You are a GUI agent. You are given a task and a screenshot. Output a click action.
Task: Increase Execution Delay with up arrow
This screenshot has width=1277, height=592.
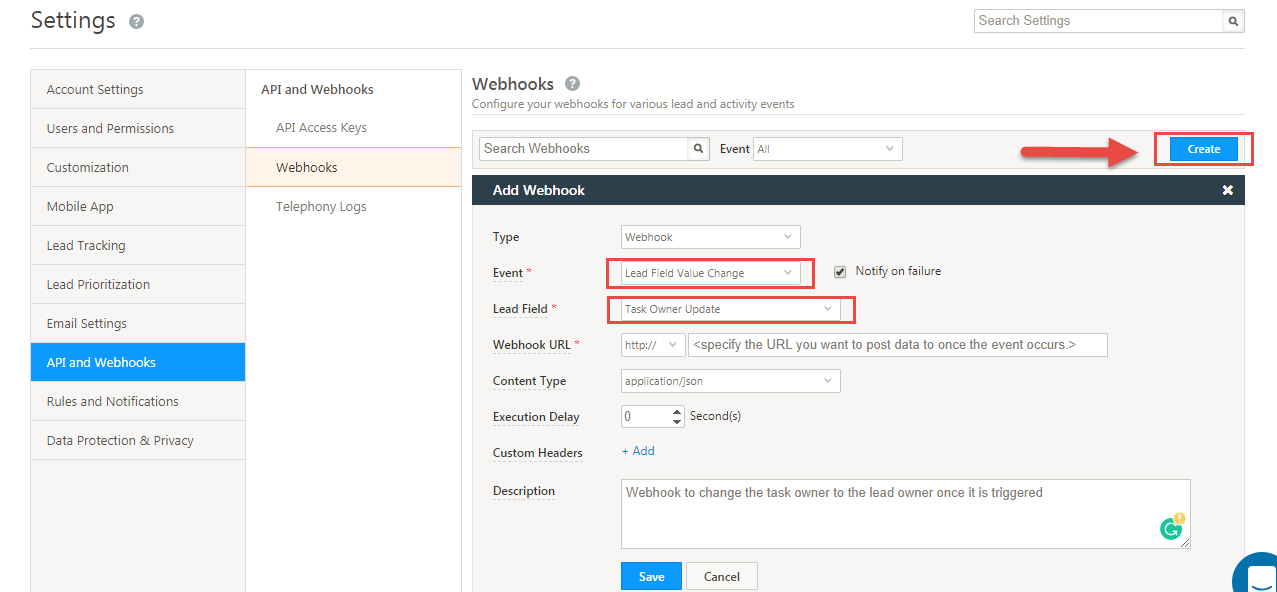click(x=677, y=411)
